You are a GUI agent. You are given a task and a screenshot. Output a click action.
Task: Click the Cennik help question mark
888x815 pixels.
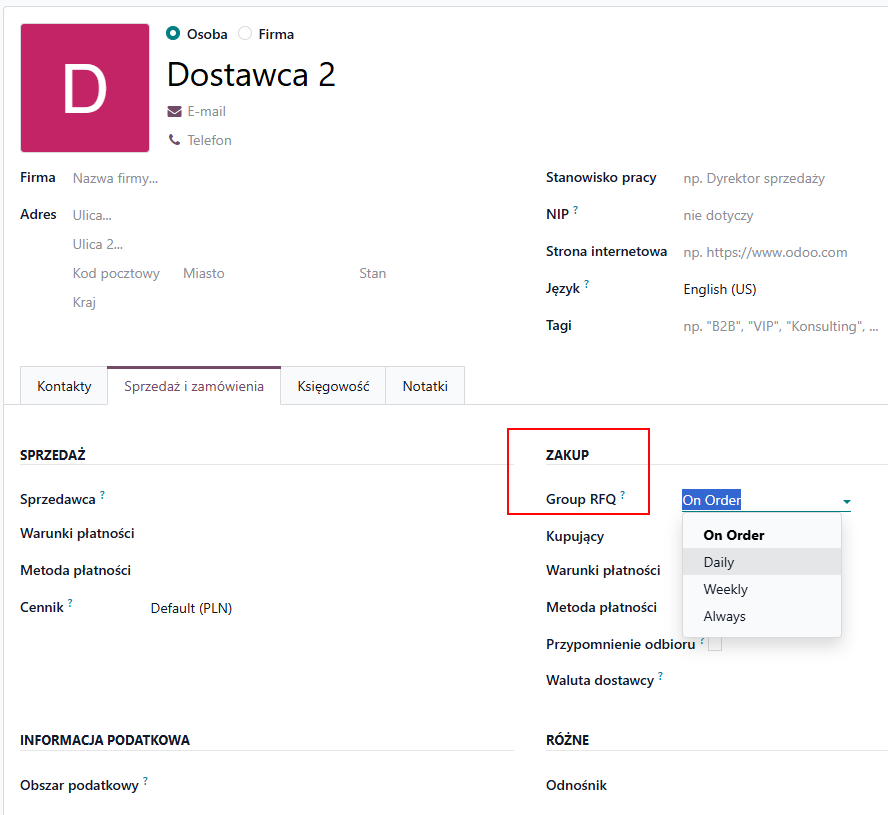70,603
